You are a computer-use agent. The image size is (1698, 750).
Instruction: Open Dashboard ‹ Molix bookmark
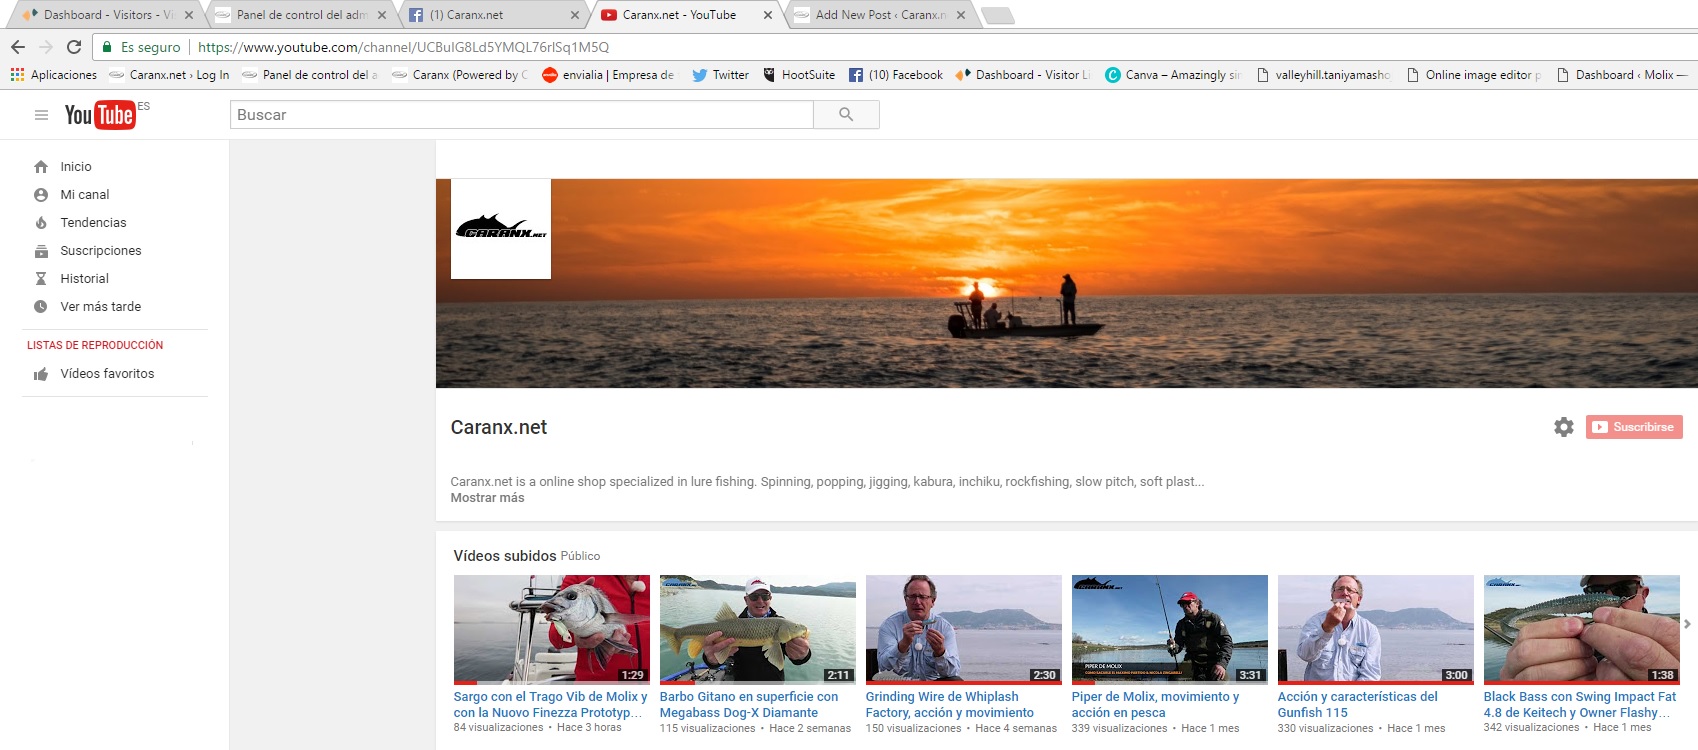point(1622,75)
